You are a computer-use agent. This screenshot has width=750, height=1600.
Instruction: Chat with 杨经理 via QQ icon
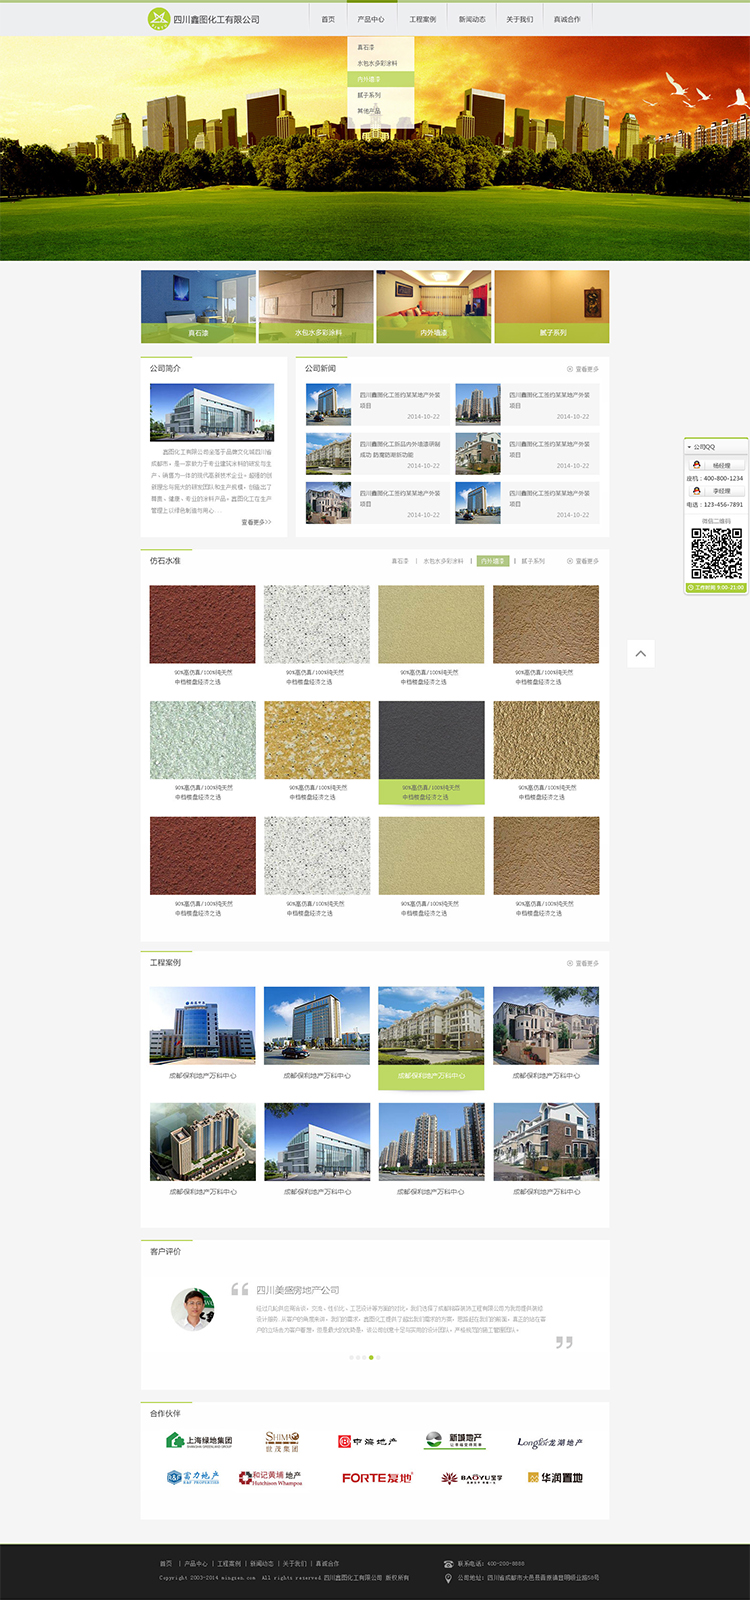point(697,465)
